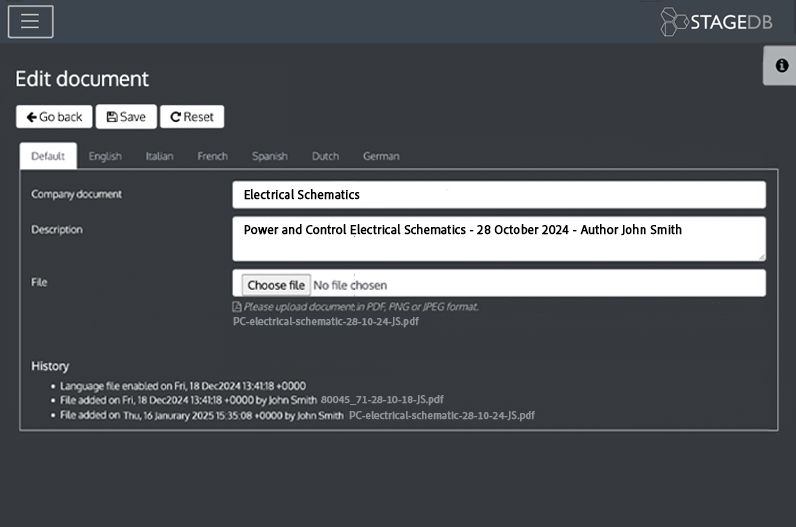Screen dimensions: 796x527
Task: Switch to the Italian tab
Action: coord(159,156)
